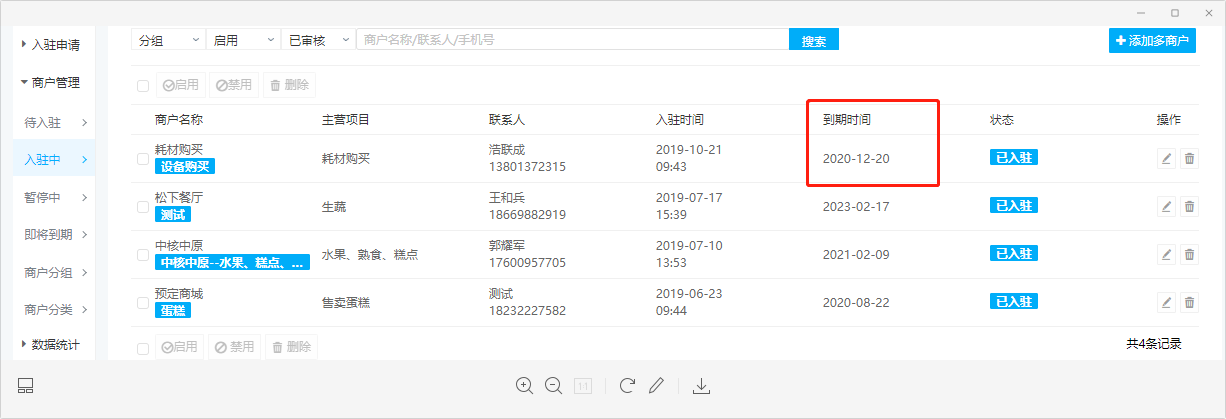Viewport: 1226px width, 419px height.
Task: Open the 商户分类 sidebar item
Action: pos(55,310)
